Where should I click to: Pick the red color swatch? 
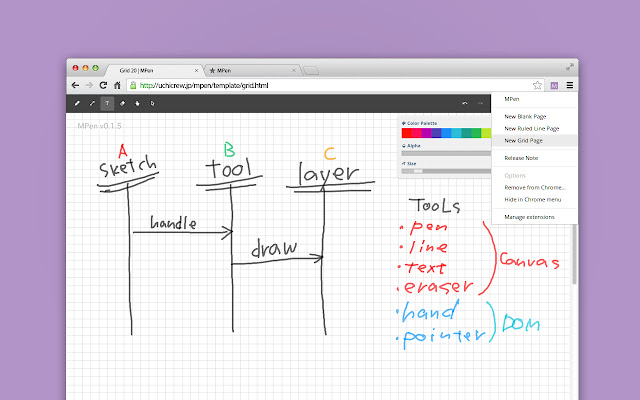(x=406, y=132)
